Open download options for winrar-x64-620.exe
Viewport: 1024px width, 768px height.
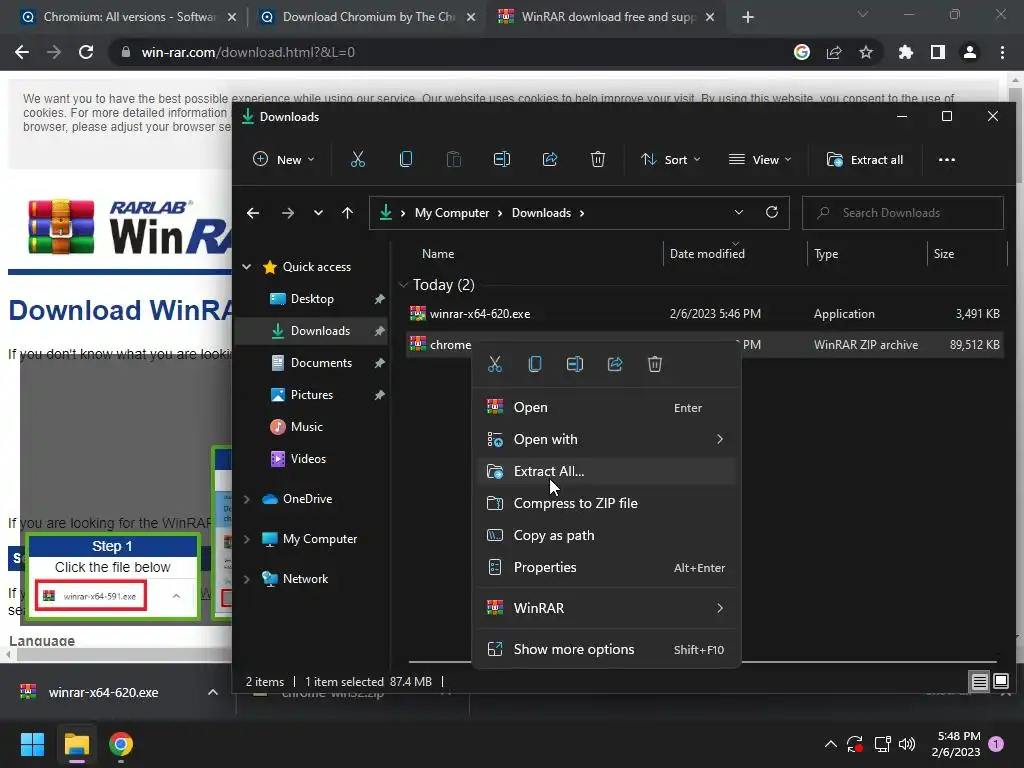pos(213,692)
